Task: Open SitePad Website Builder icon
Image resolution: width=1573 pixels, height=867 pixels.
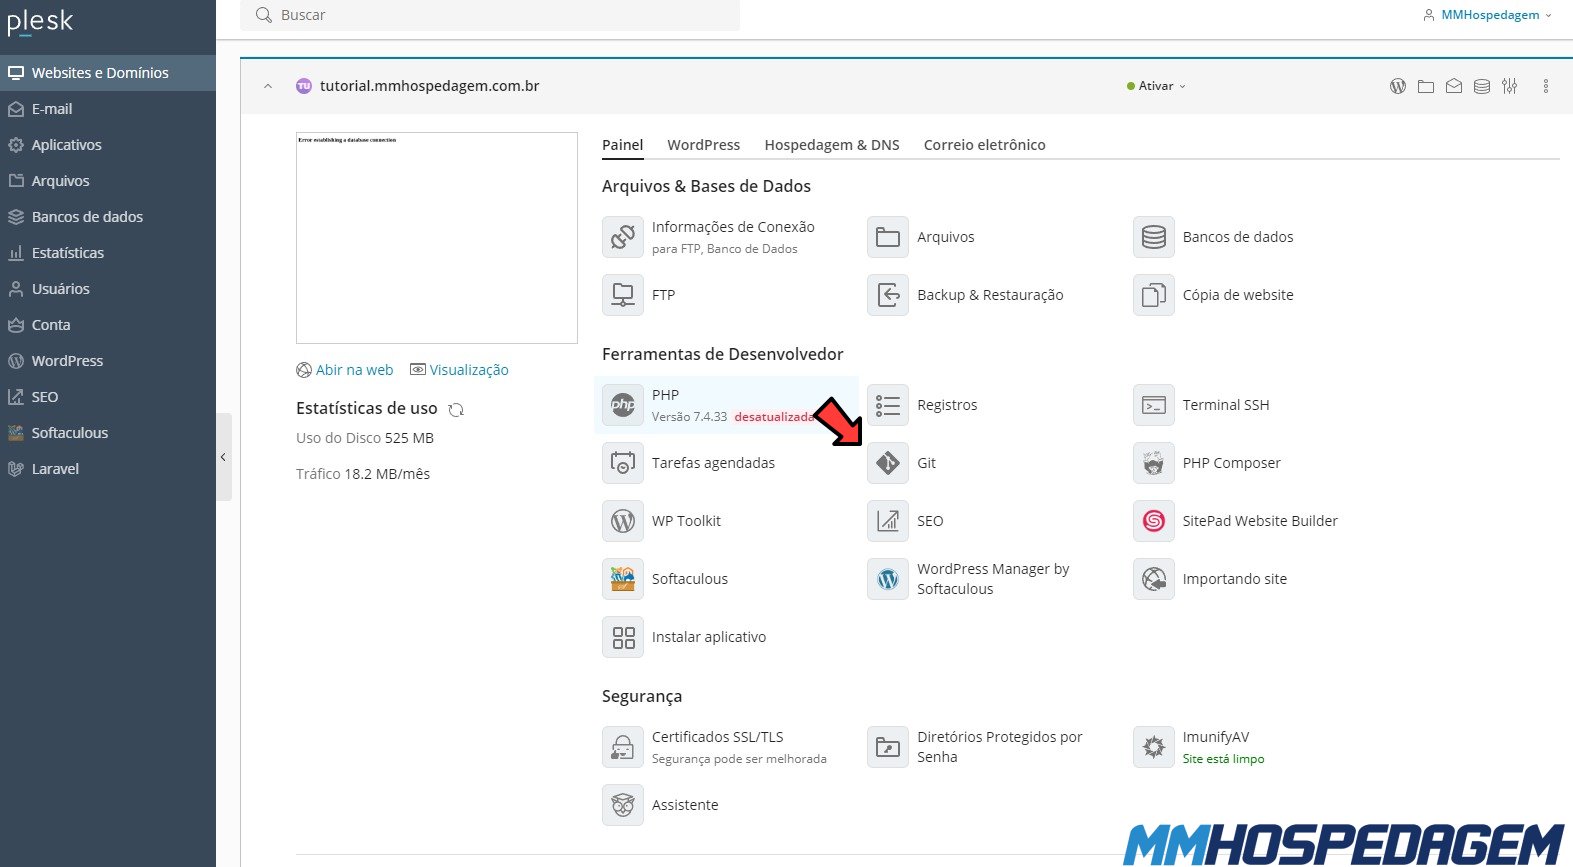Action: point(1154,521)
